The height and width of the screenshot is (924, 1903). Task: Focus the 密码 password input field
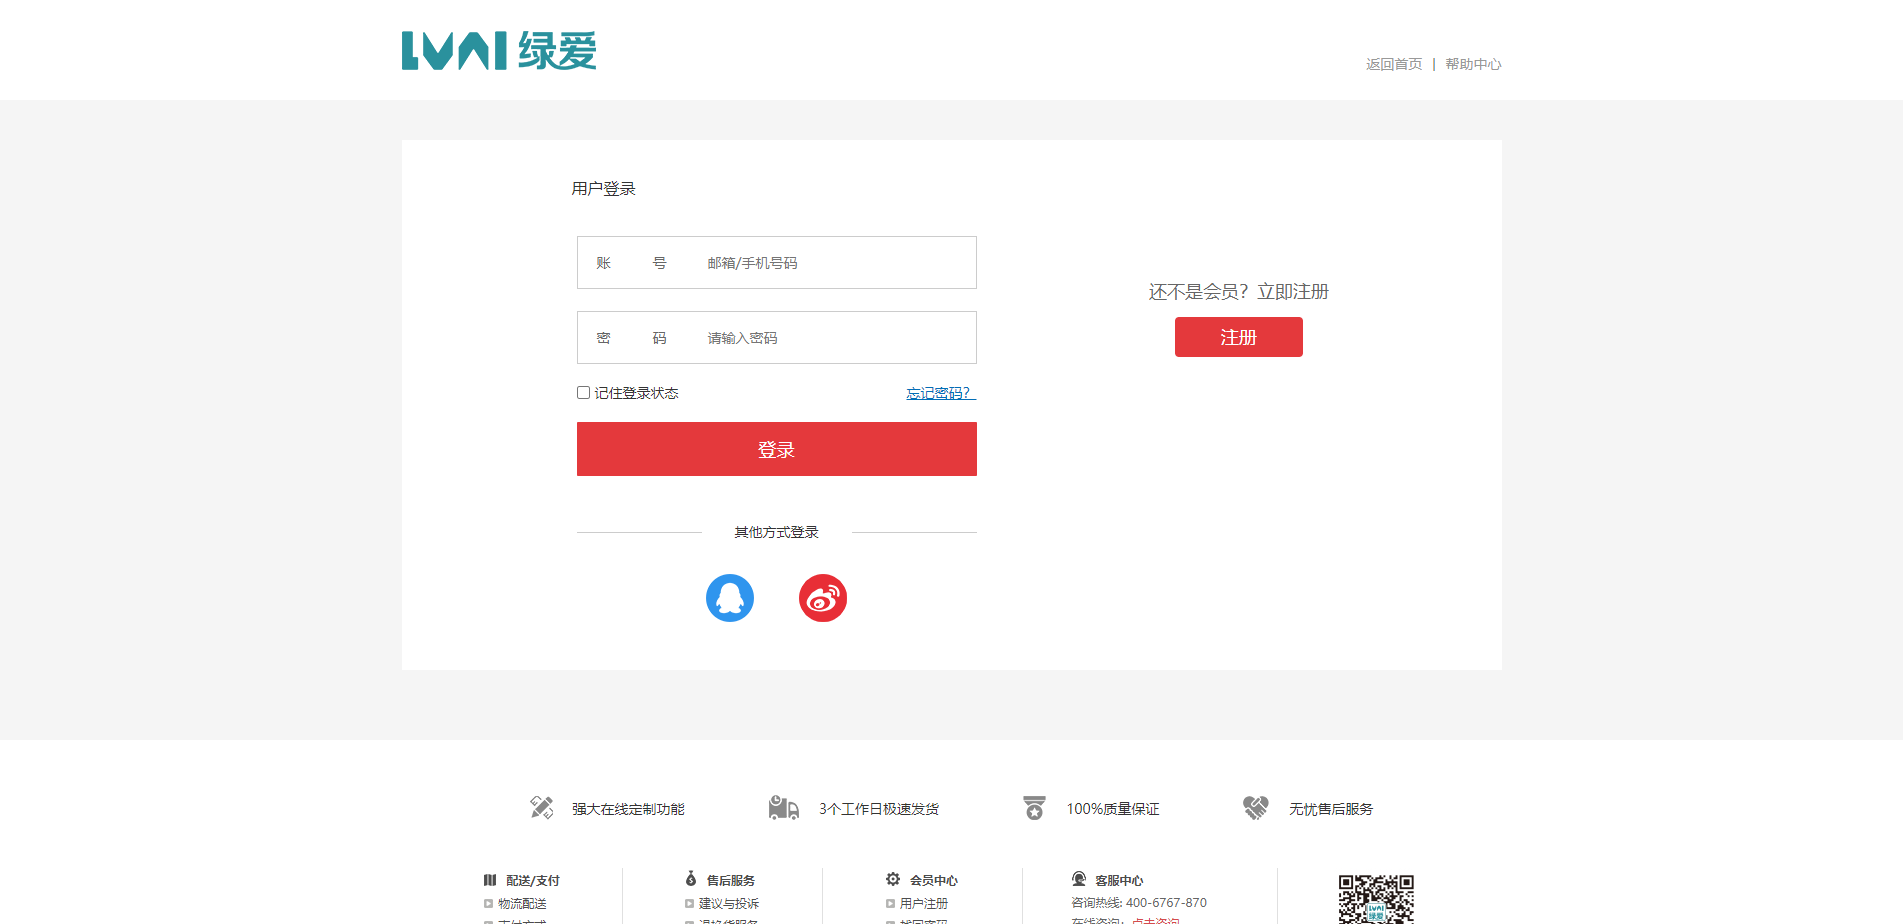(835, 338)
